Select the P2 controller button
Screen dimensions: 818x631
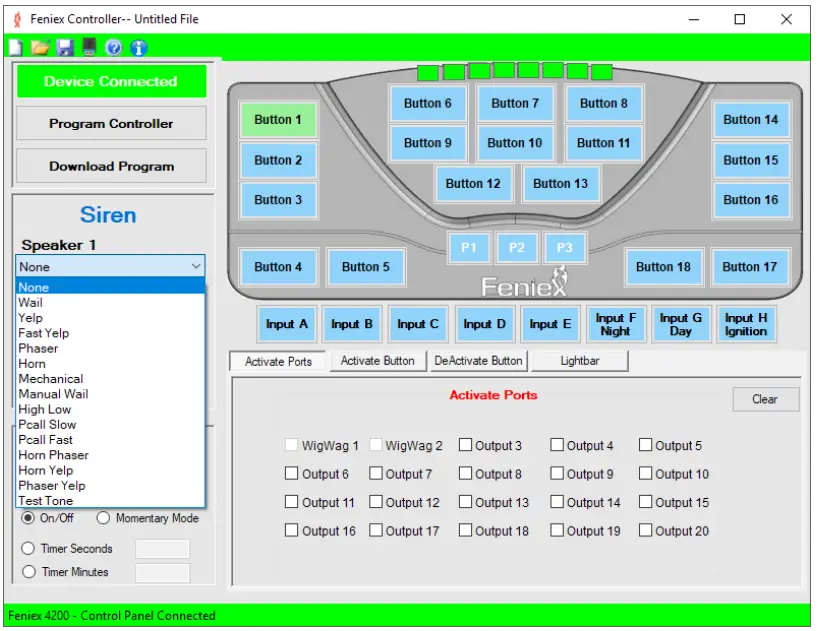click(516, 248)
